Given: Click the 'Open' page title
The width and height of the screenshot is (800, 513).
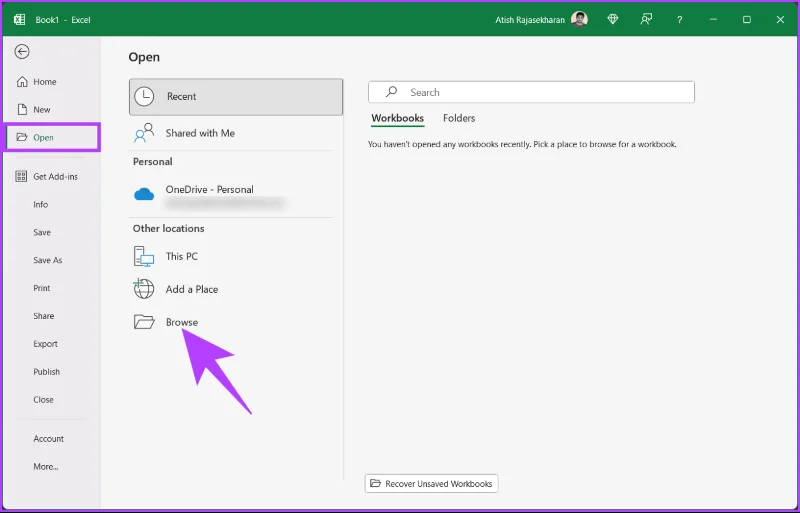Looking at the screenshot, I should point(144,57).
